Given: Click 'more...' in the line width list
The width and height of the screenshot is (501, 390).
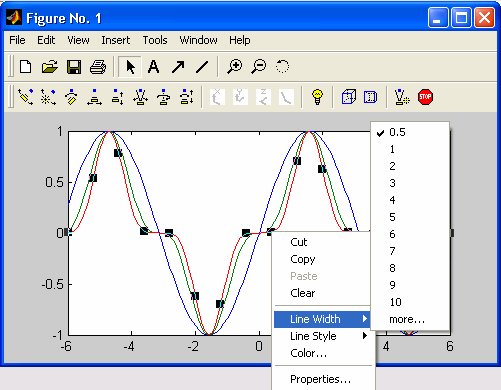Looking at the screenshot, I should [x=410, y=319].
